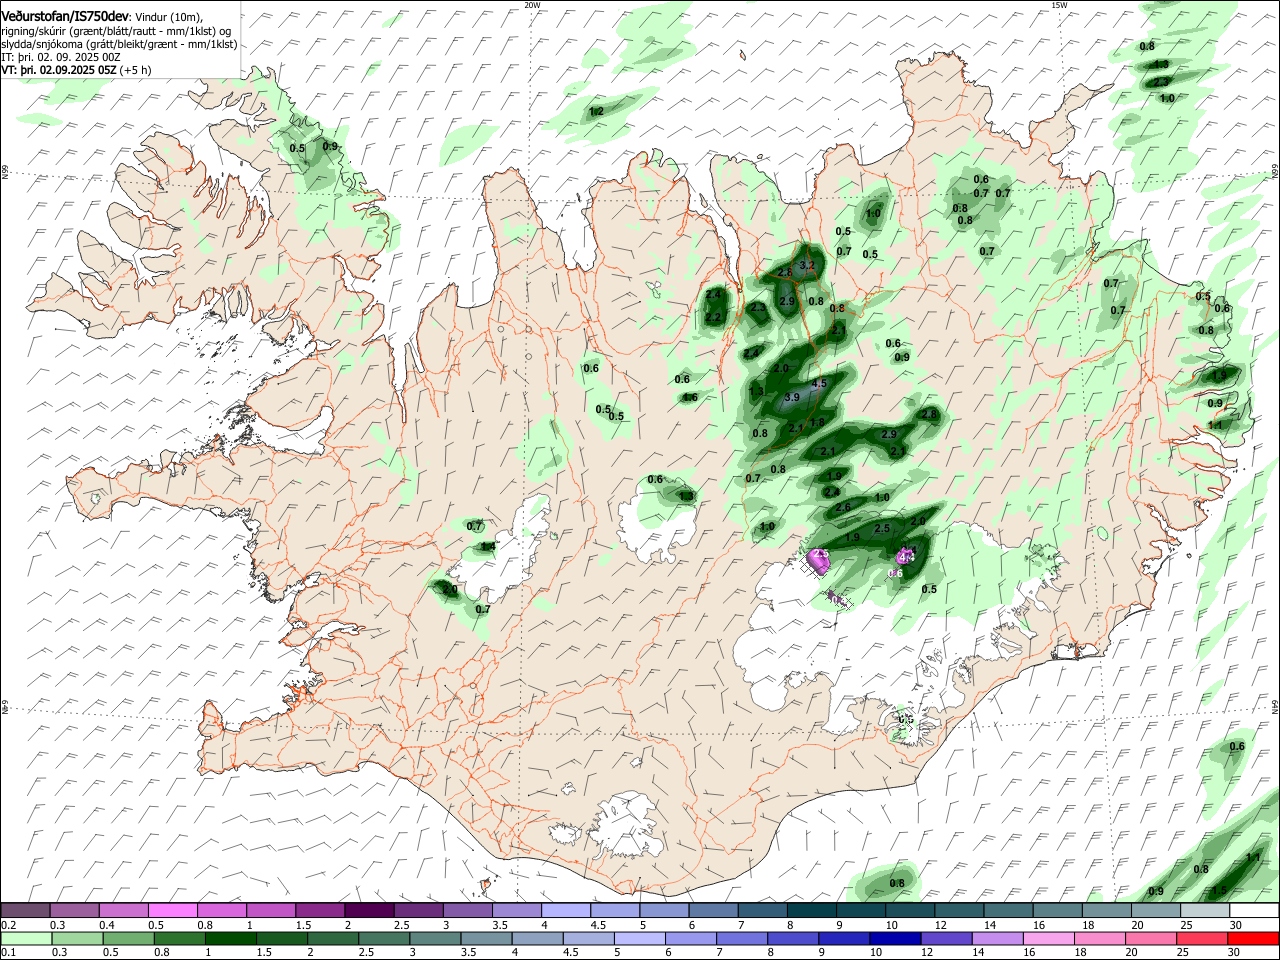
Task: Click the bright pink snow swatch for 0.5–0.8 mm
Action: (172, 911)
